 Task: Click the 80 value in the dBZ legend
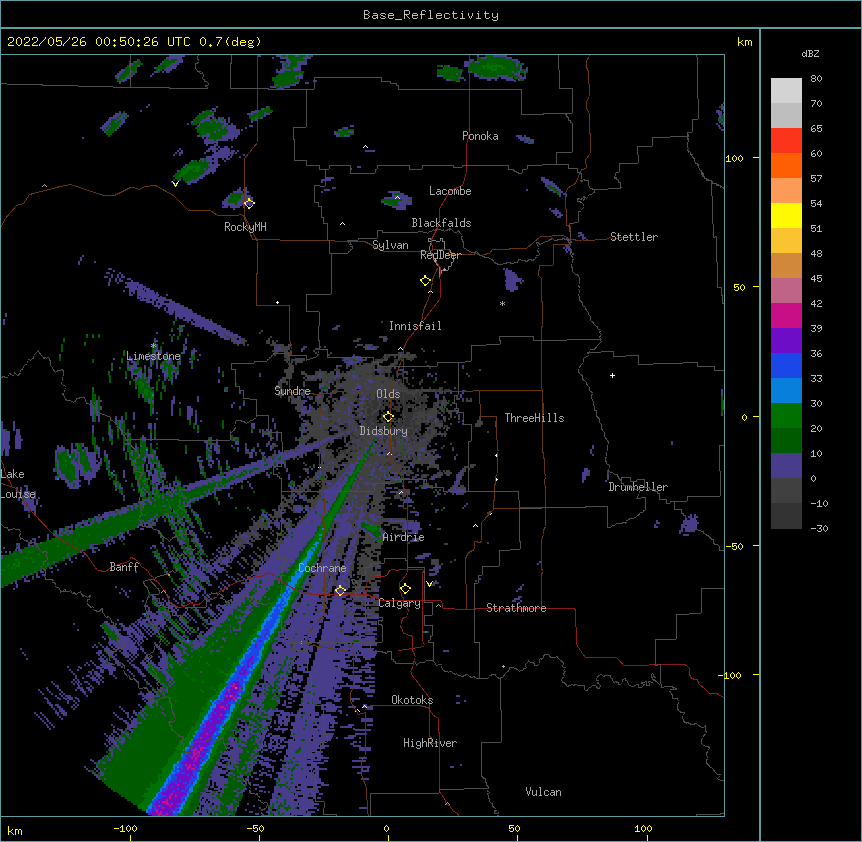point(816,79)
